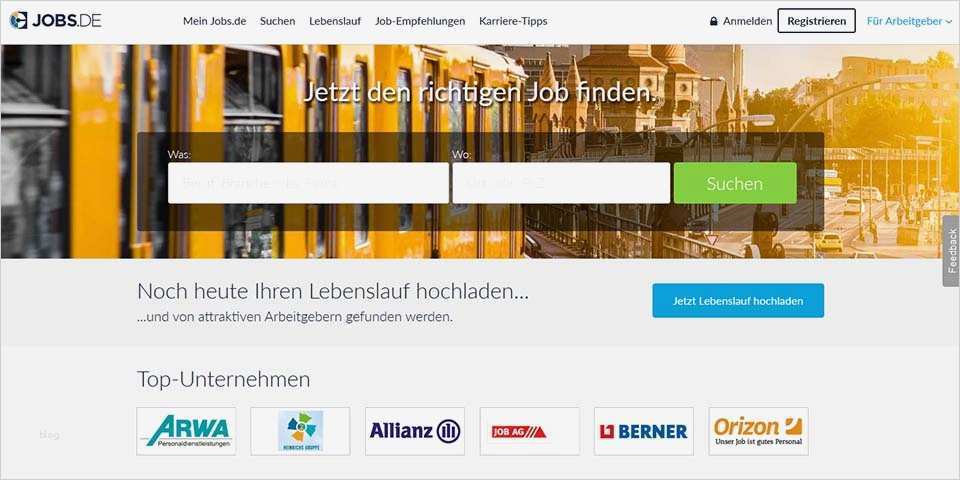Click the Anmelden login link
Image resolution: width=960 pixels, height=480 pixels.
point(748,21)
